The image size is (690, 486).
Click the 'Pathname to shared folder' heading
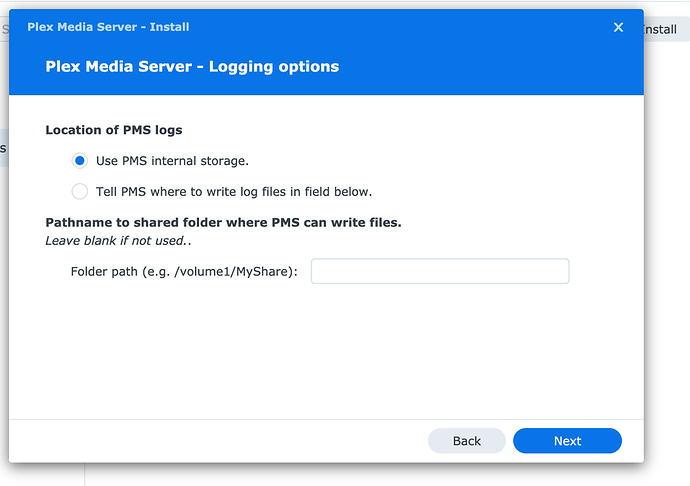pyautogui.click(x=223, y=222)
